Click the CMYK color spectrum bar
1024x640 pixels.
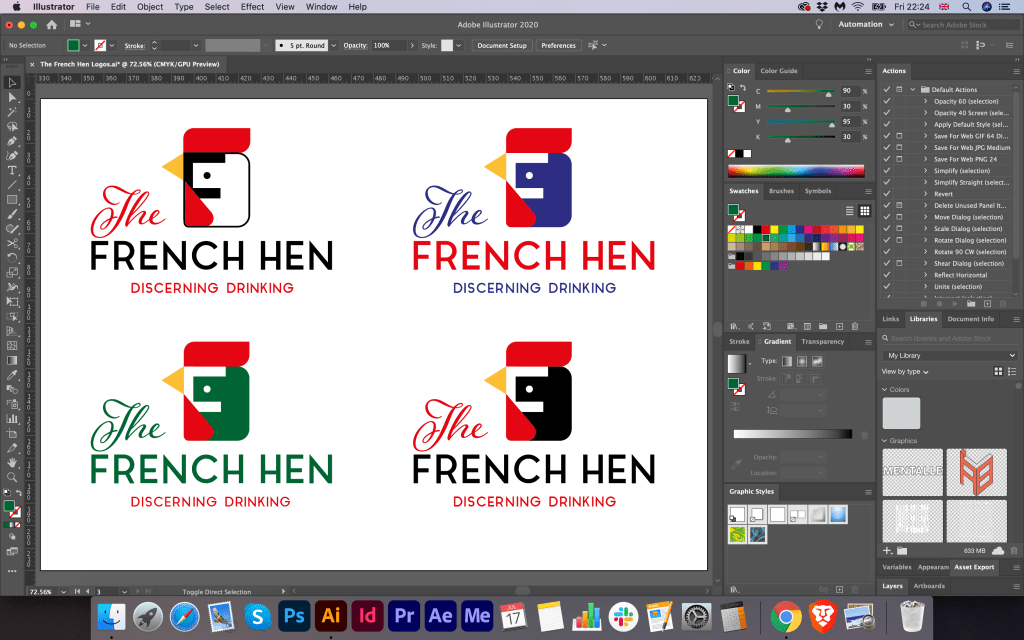[796, 170]
